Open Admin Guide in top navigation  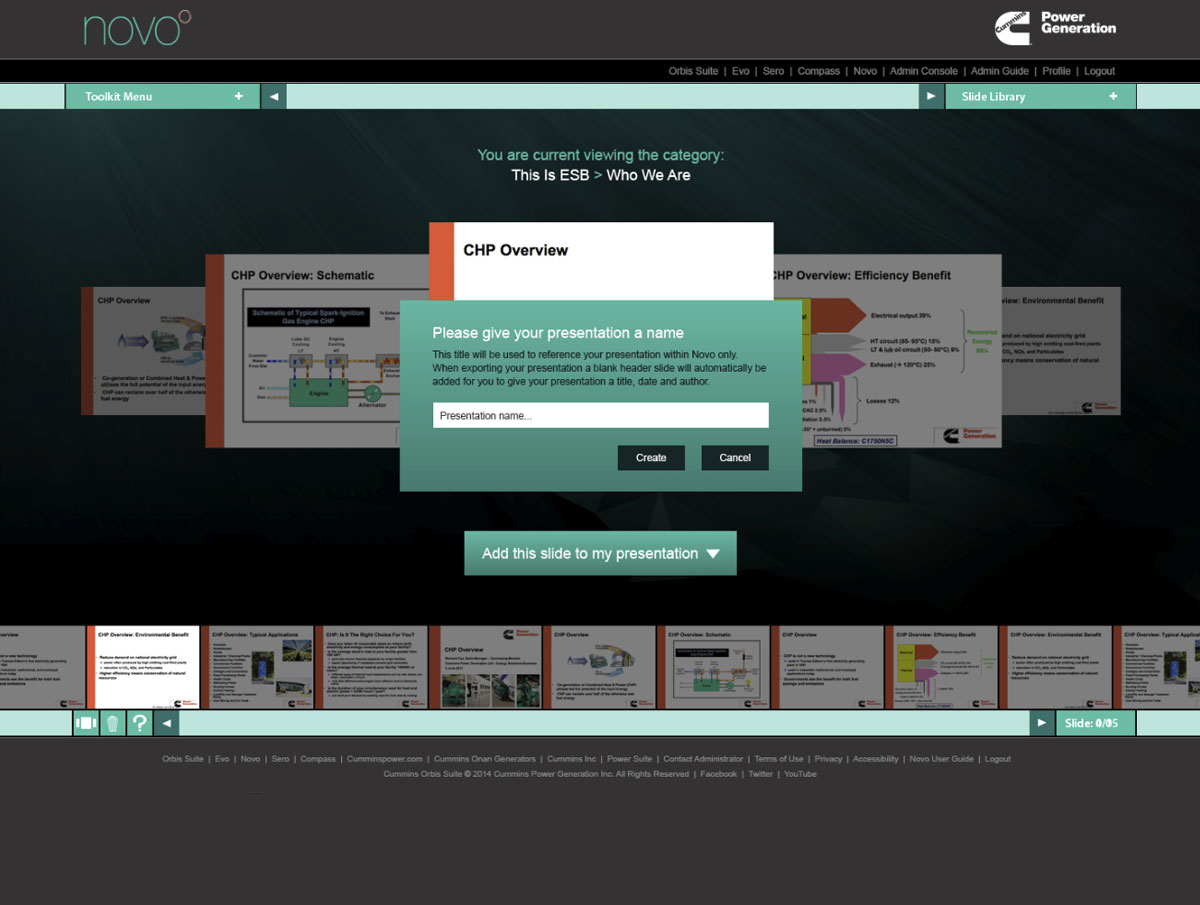(1000, 71)
